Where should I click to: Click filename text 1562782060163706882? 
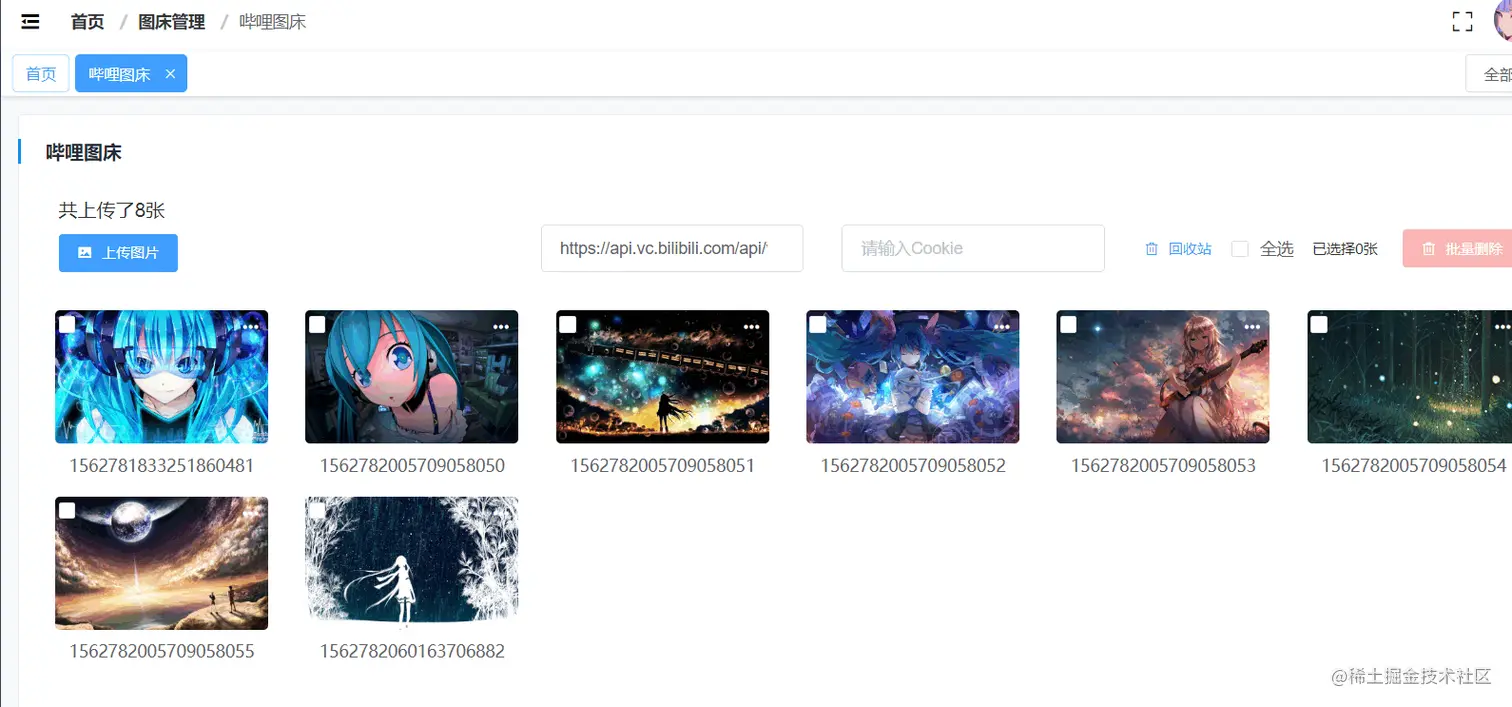pos(412,652)
